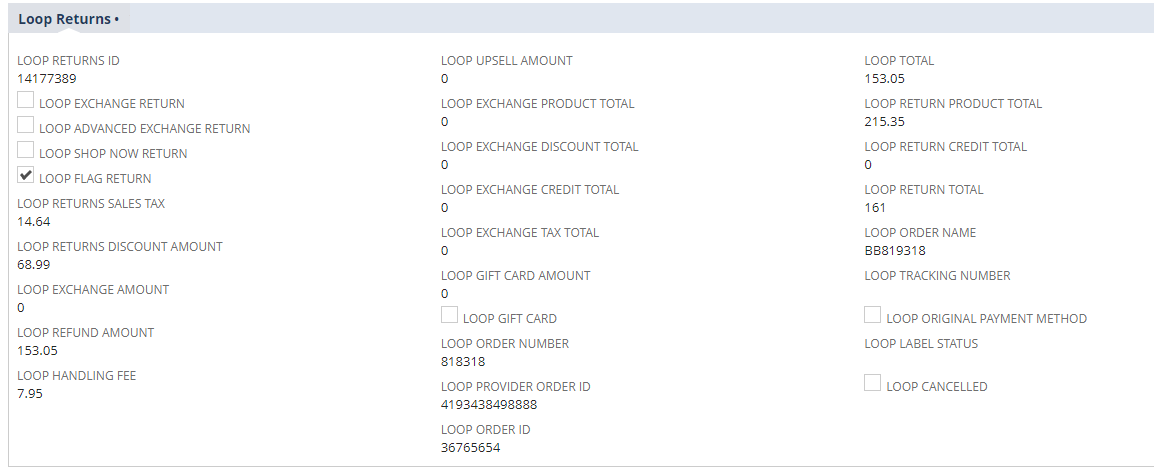1154x471 pixels.
Task: Tick the Loop Shop Now Return box
Action: click(x=26, y=150)
